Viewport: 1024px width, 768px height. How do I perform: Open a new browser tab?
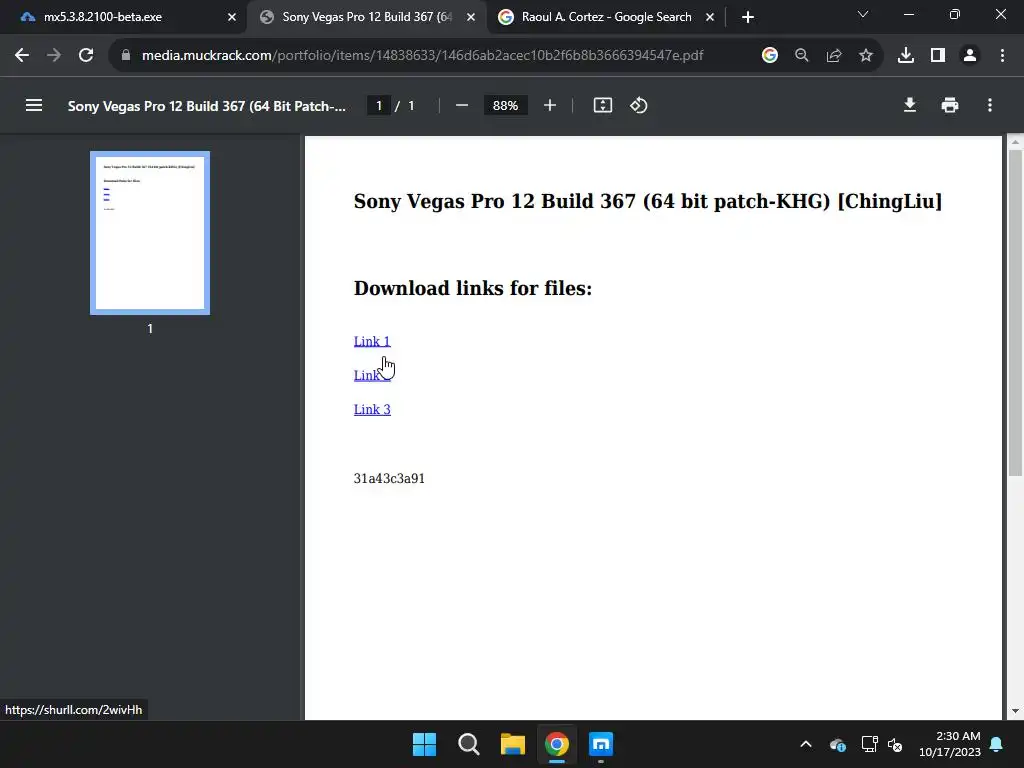pos(748,17)
